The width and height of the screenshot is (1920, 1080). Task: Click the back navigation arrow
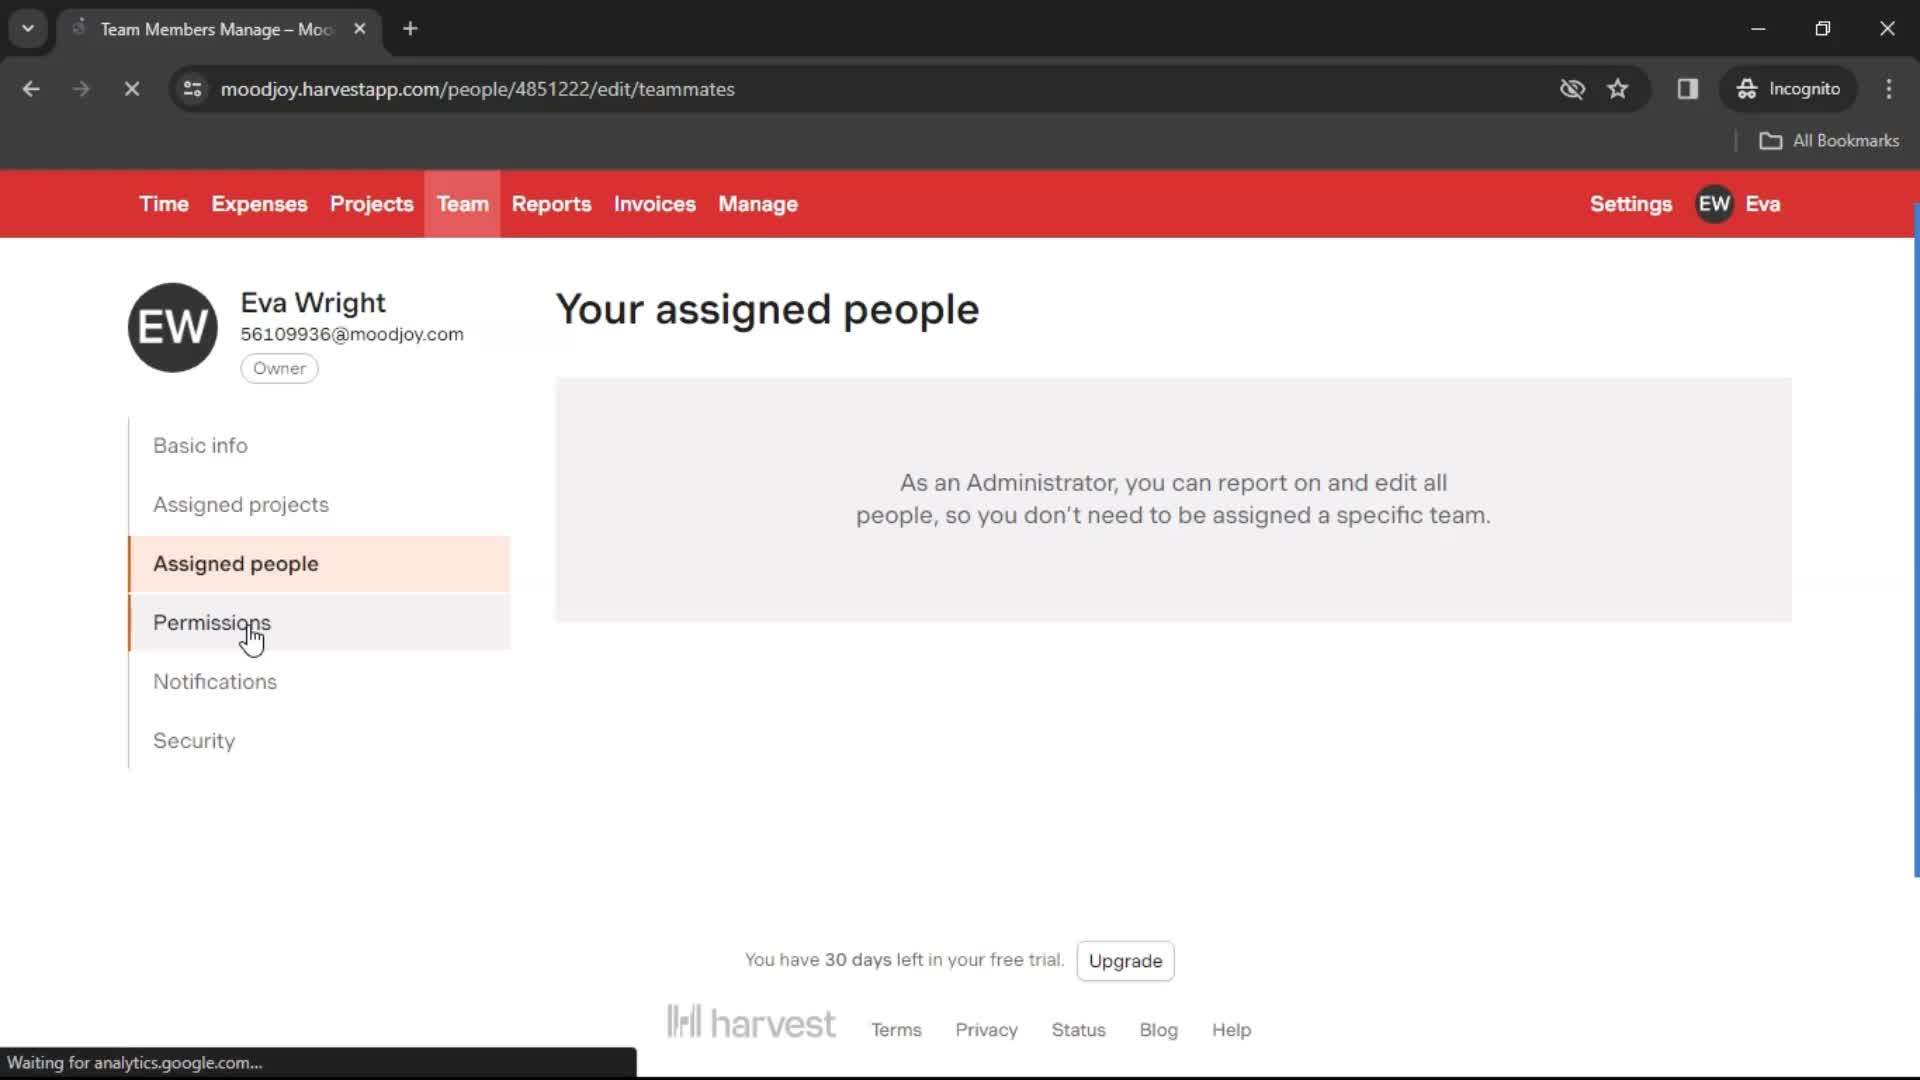coord(32,88)
